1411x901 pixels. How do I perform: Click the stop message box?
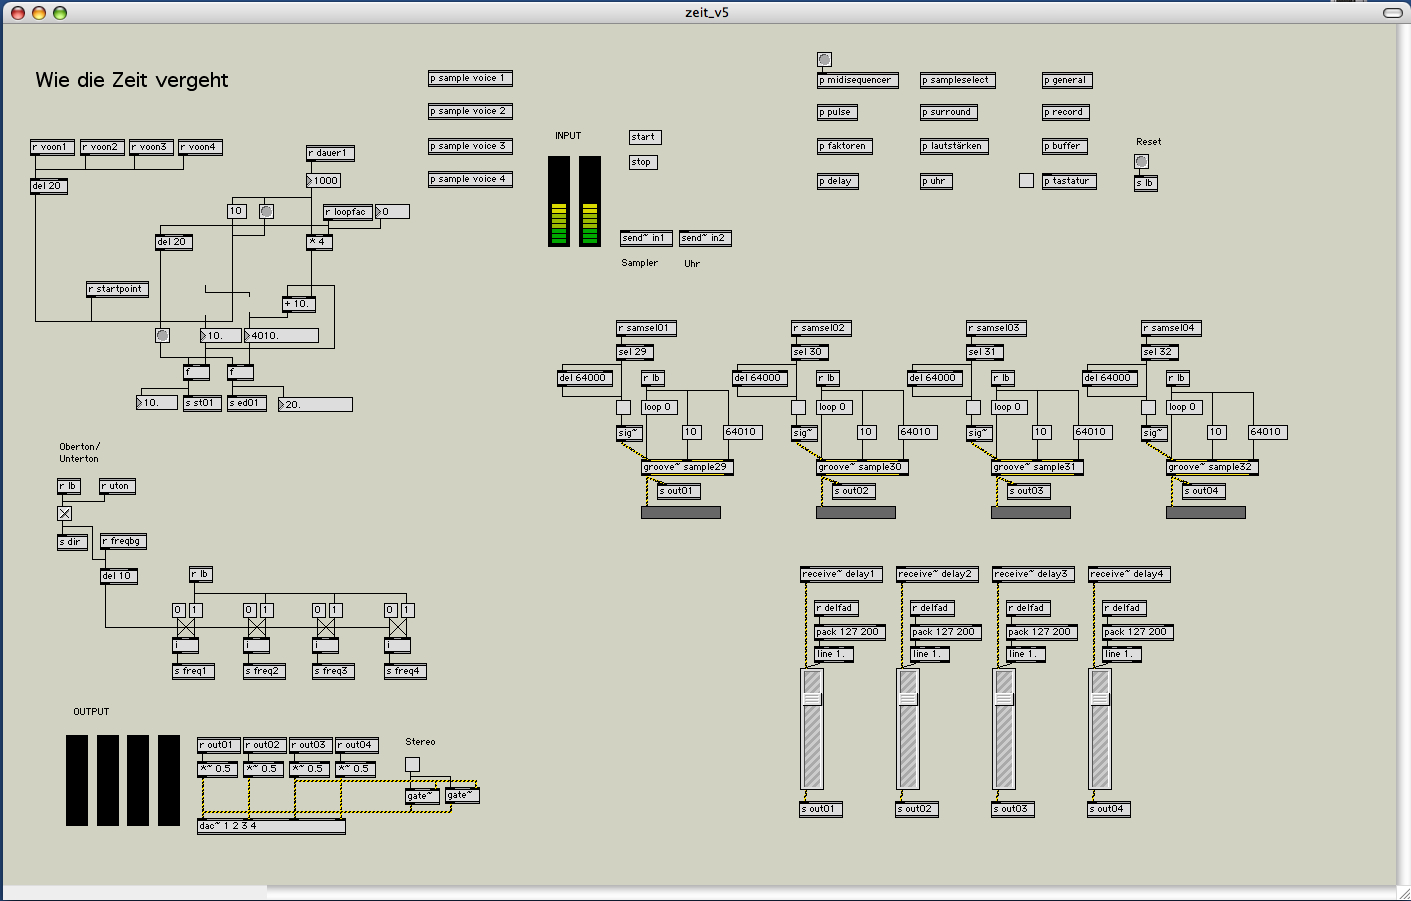(x=643, y=162)
